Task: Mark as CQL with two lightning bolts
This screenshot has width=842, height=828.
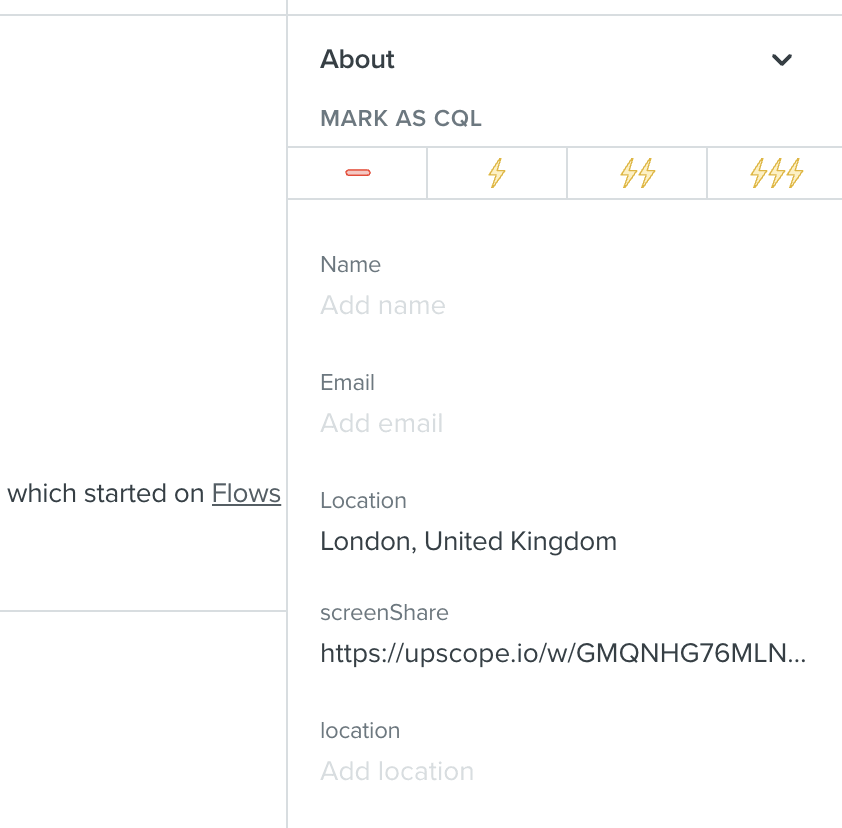Action: point(637,172)
